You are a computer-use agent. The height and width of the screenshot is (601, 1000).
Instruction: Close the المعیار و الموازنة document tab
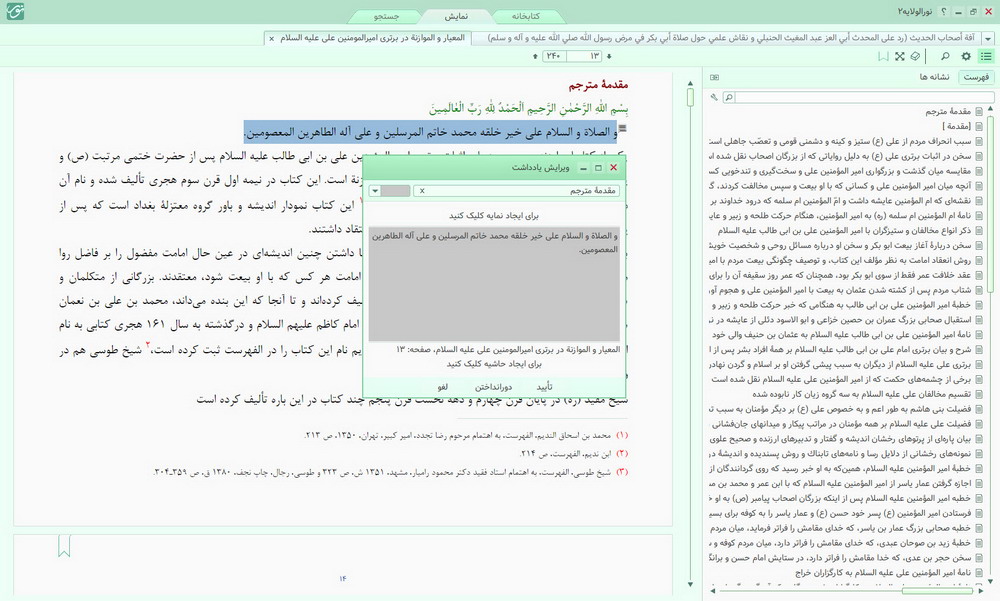click(x=272, y=38)
